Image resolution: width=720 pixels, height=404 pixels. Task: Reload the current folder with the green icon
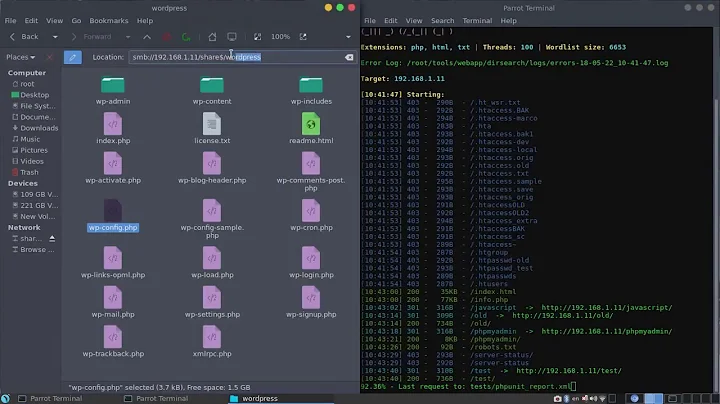[186, 37]
